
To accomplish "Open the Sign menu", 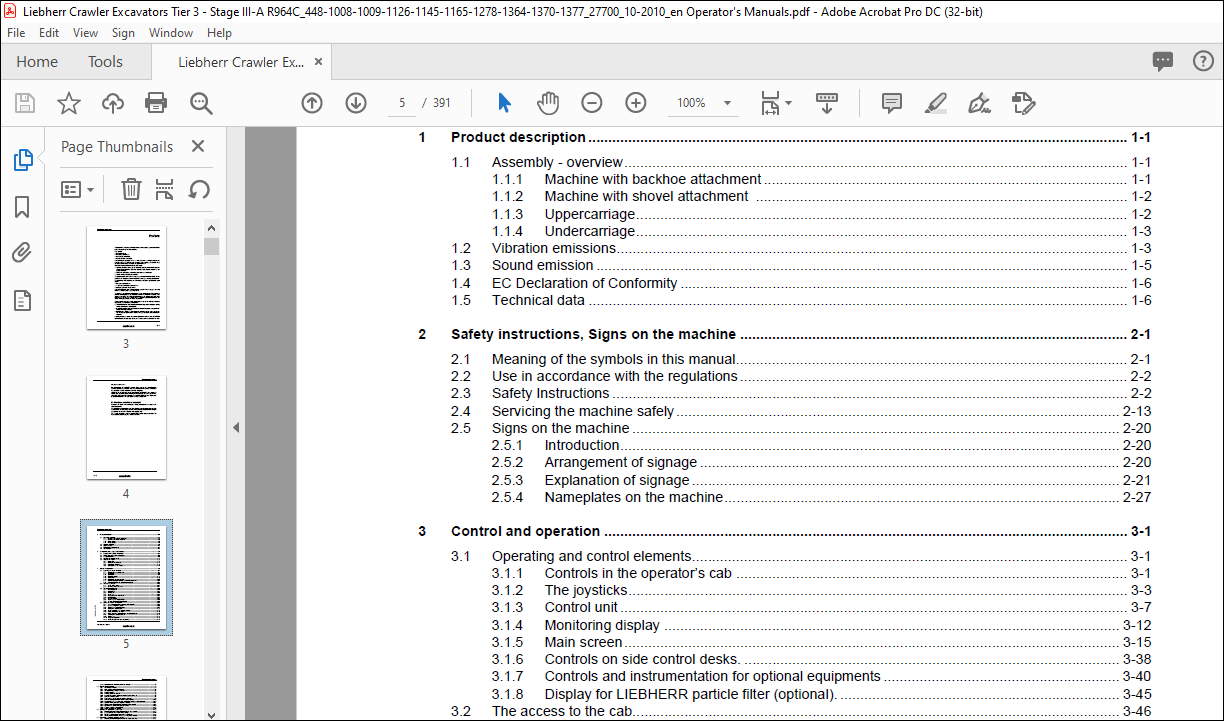I will pos(123,32).
